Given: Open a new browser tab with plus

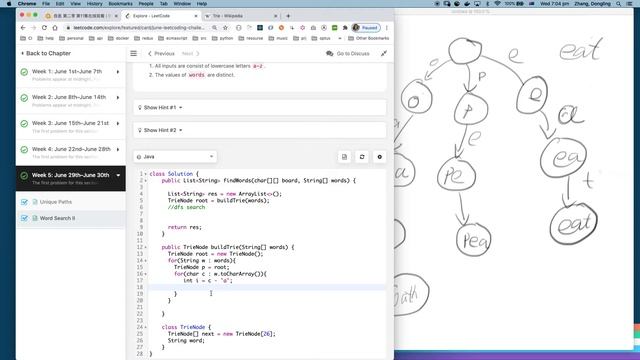Looking at the screenshot, I should tap(288, 16).
